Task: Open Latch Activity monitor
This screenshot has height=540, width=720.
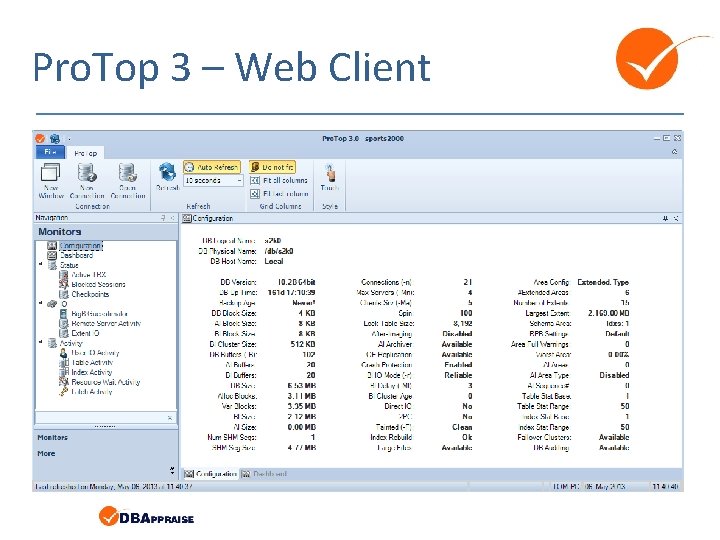Action: [91, 392]
